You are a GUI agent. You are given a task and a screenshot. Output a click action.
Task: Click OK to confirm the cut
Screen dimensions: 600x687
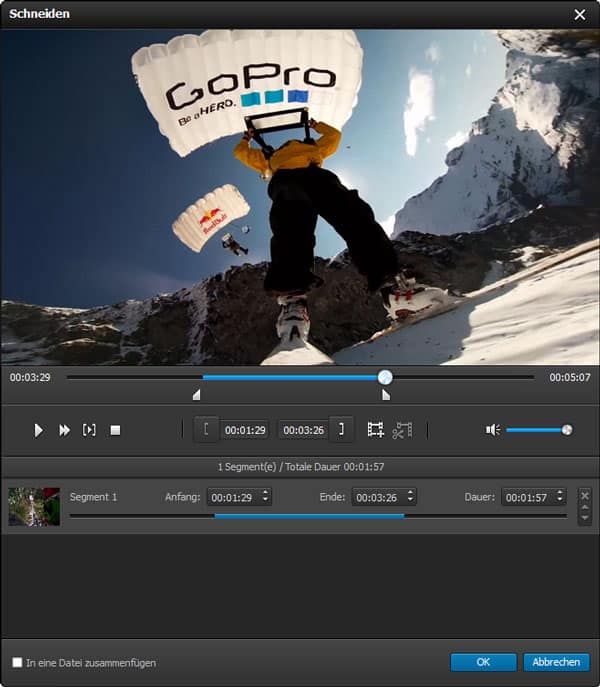click(x=483, y=662)
